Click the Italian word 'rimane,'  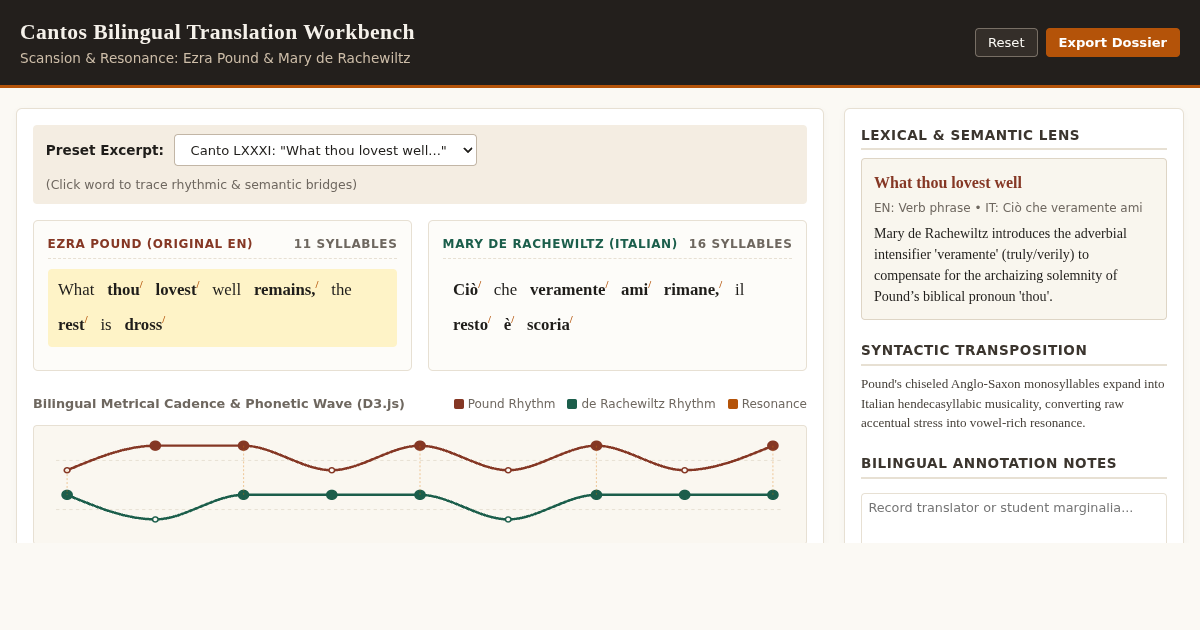[x=692, y=290]
